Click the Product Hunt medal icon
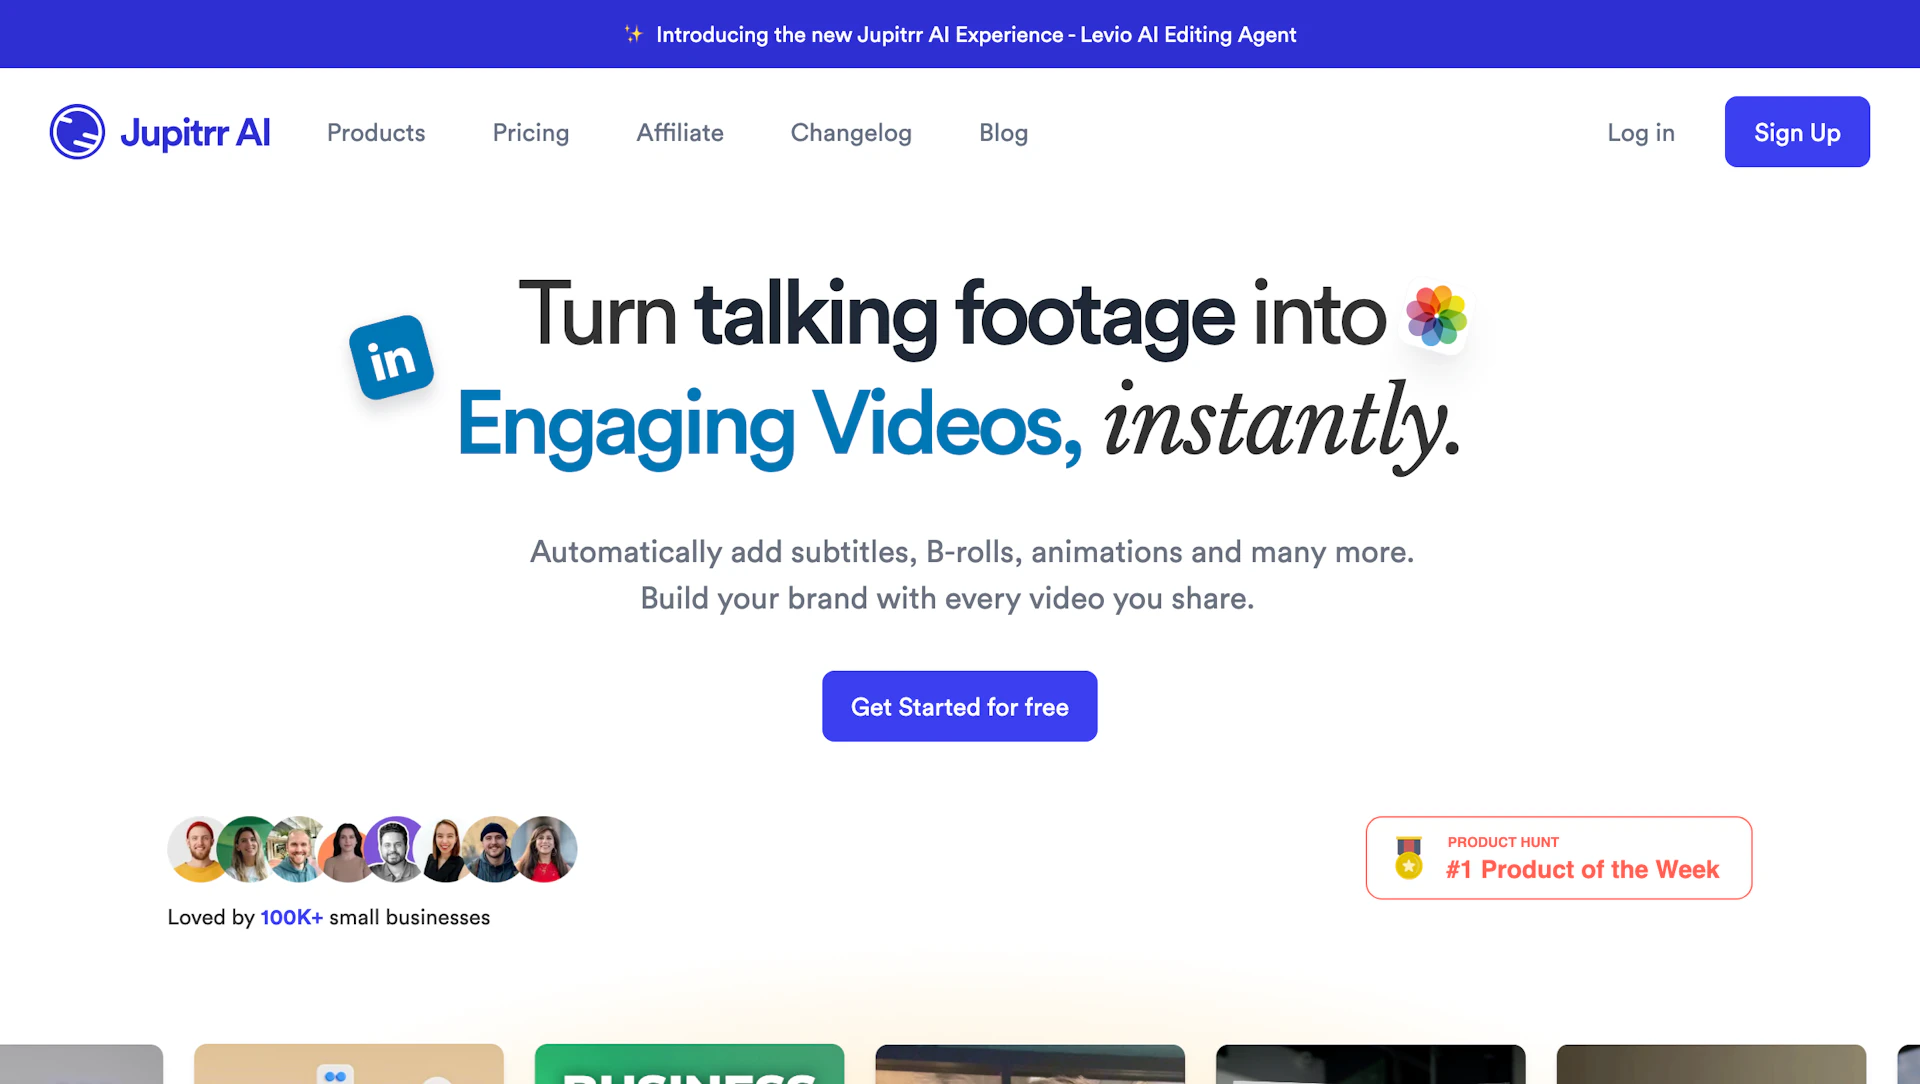Image resolution: width=1920 pixels, height=1084 pixels. 1409,858
